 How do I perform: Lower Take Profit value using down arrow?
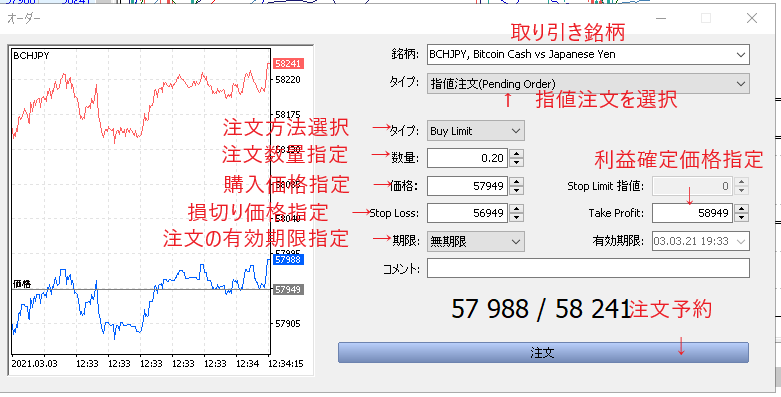pyautogui.click(x=742, y=218)
